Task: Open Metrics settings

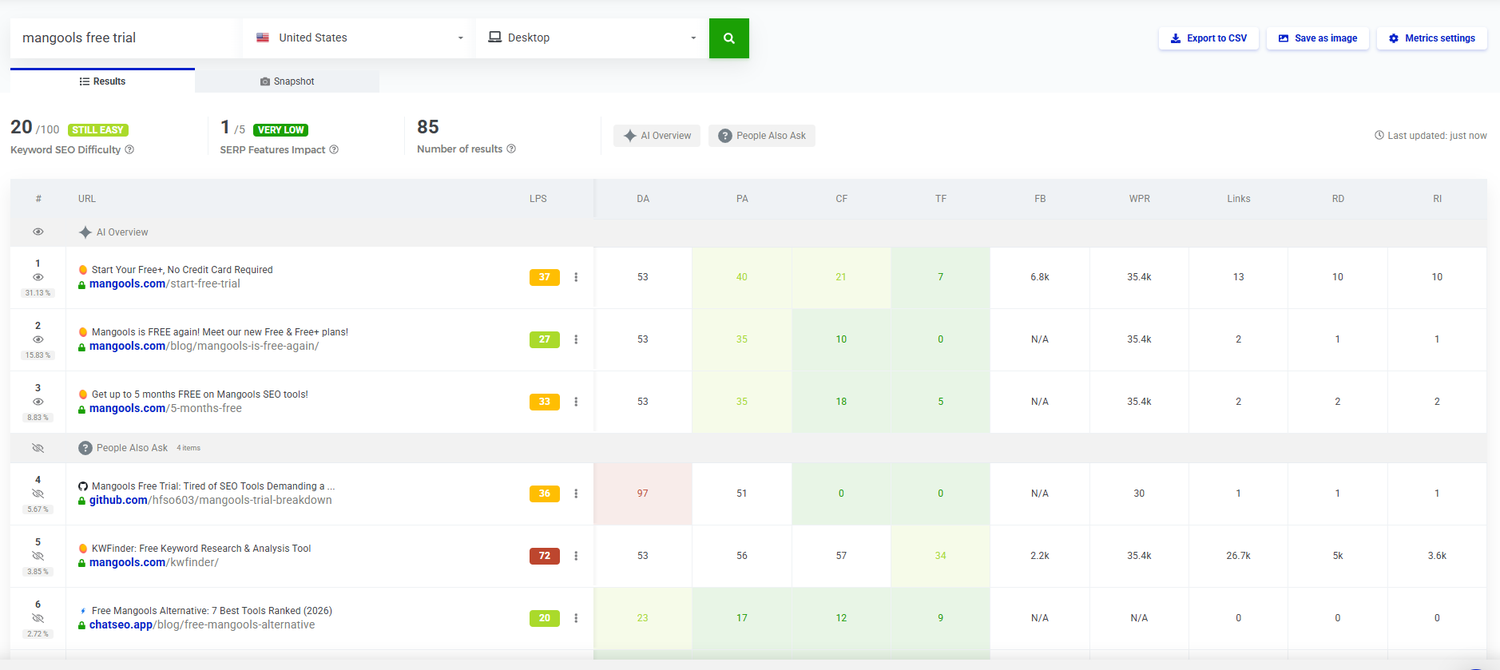Action: pyautogui.click(x=1431, y=38)
